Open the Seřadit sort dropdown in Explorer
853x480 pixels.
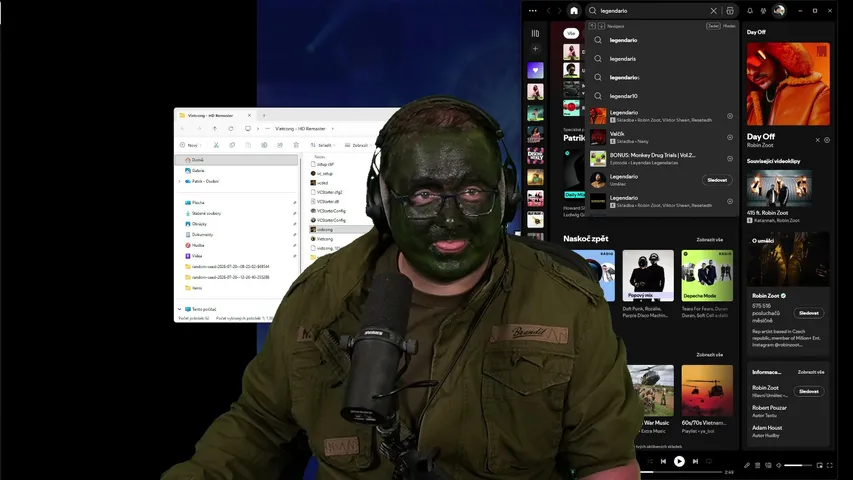pos(323,145)
